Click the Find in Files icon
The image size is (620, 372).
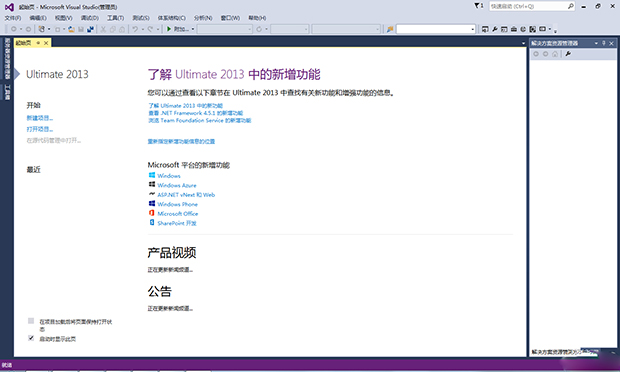(390, 29)
